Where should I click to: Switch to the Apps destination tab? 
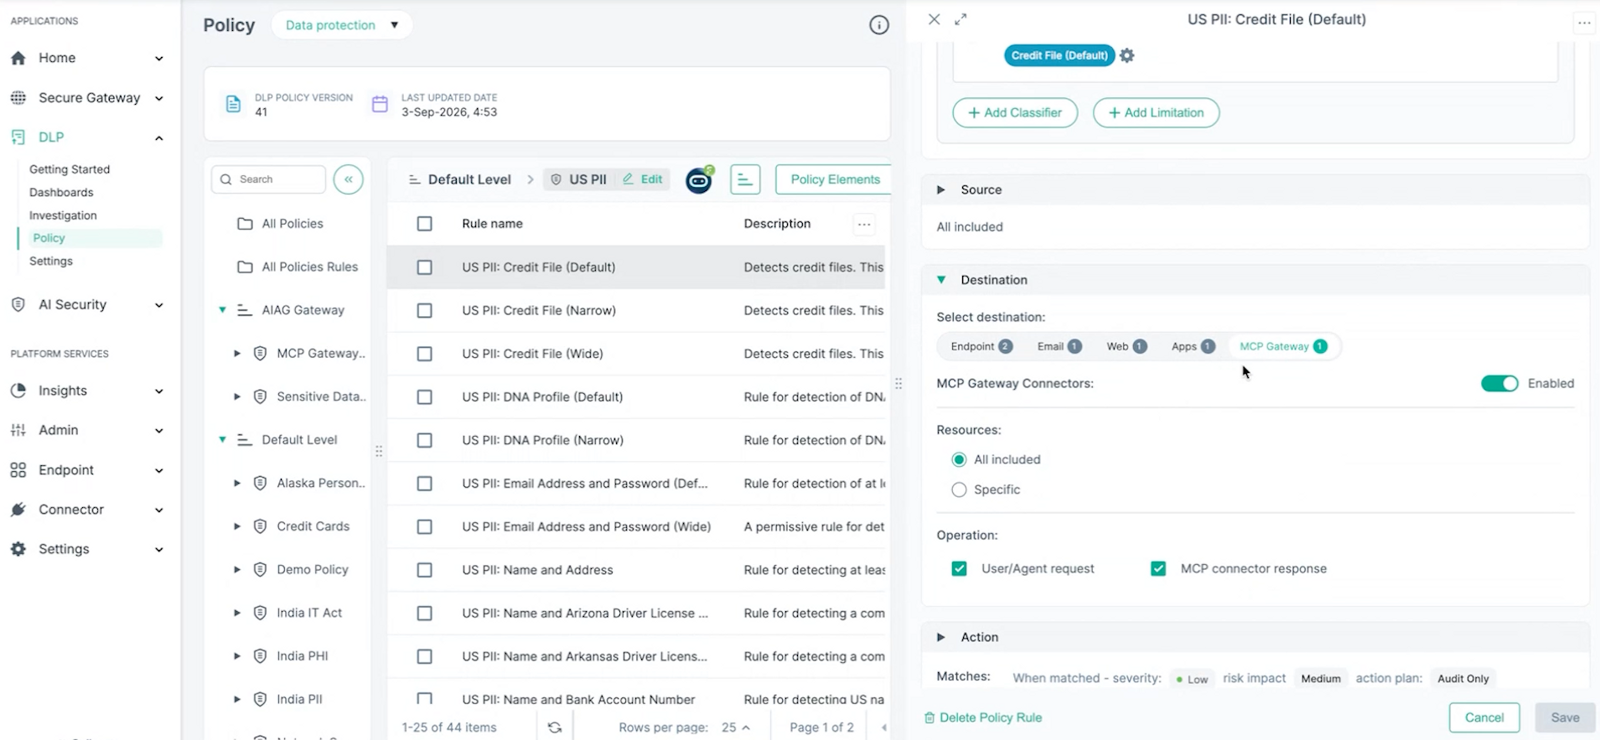click(1193, 347)
